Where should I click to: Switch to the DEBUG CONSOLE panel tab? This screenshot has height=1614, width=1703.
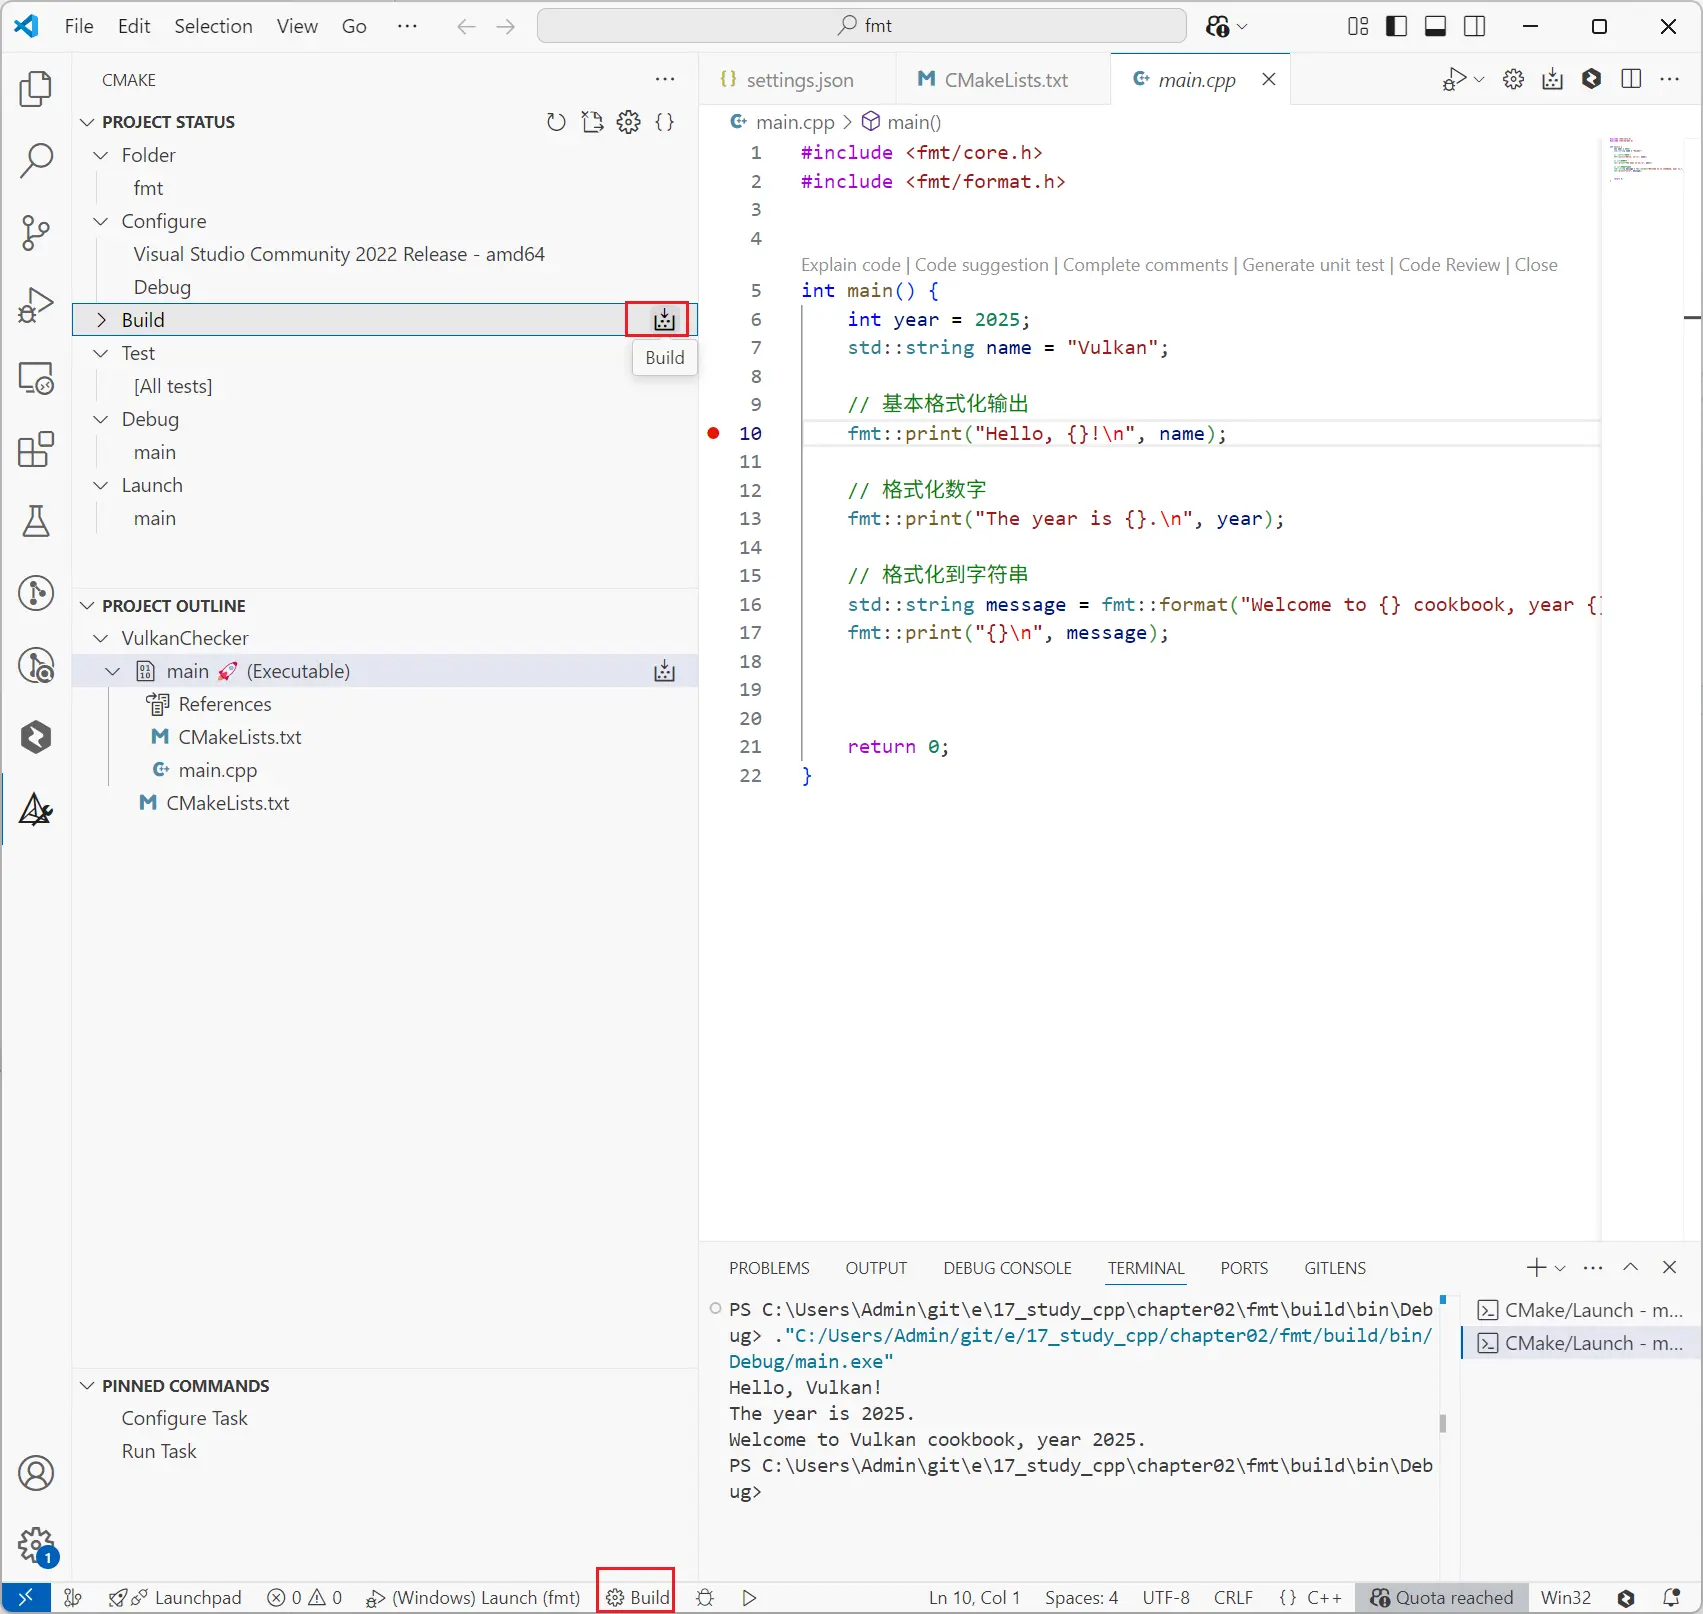tap(1007, 1268)
